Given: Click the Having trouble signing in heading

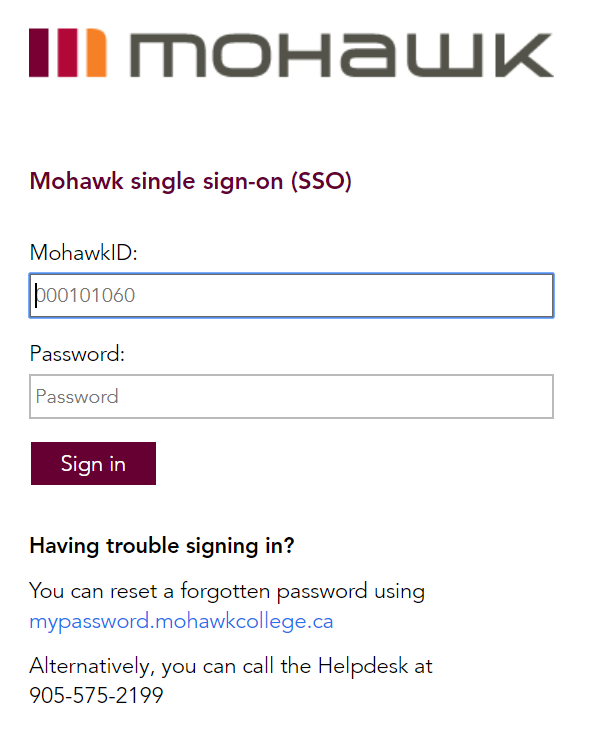Looking at the screenshot, I should tap(162, 546).
